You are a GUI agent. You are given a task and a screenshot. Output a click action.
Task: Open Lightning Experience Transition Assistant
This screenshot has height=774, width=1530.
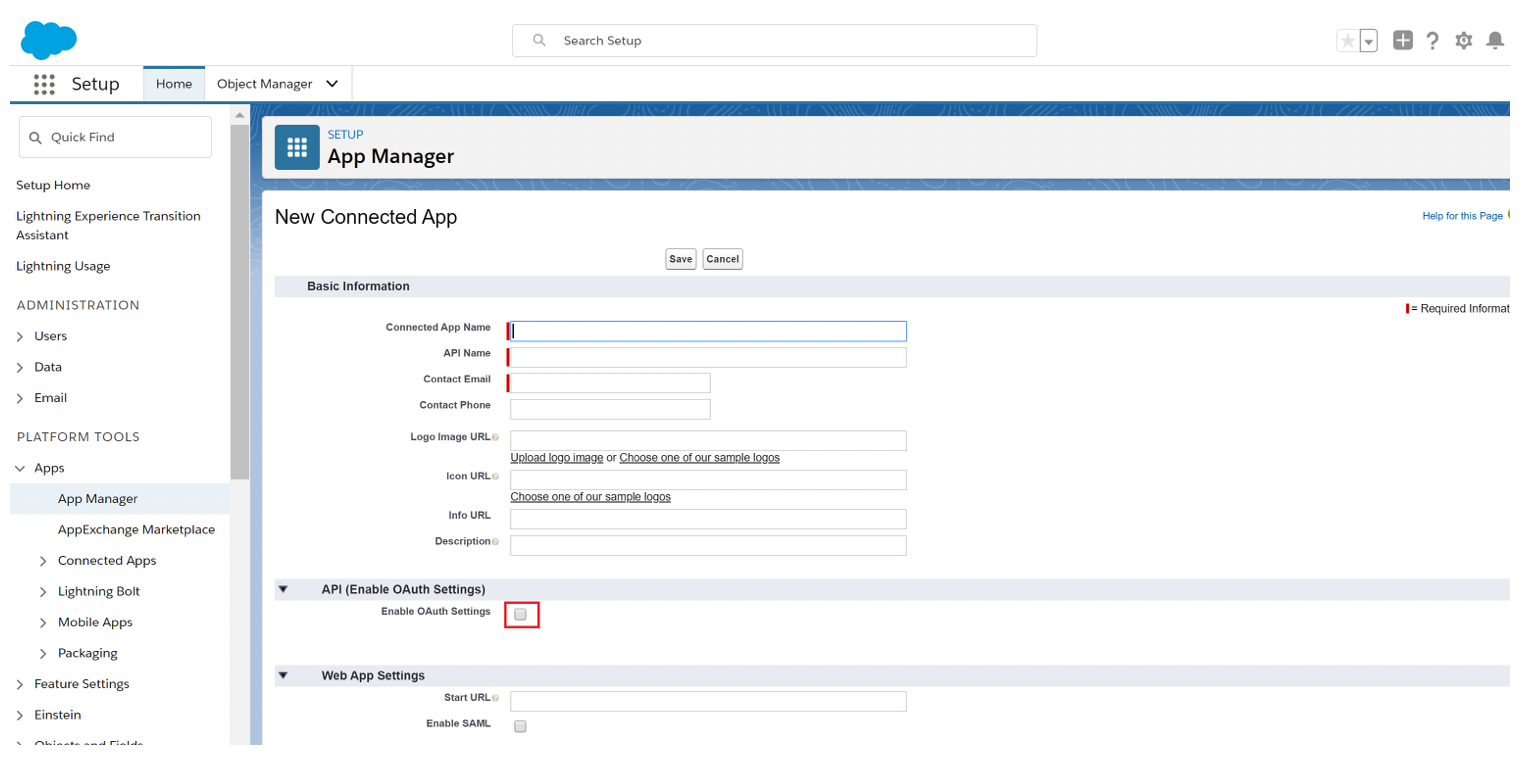(x=108, y=226)
